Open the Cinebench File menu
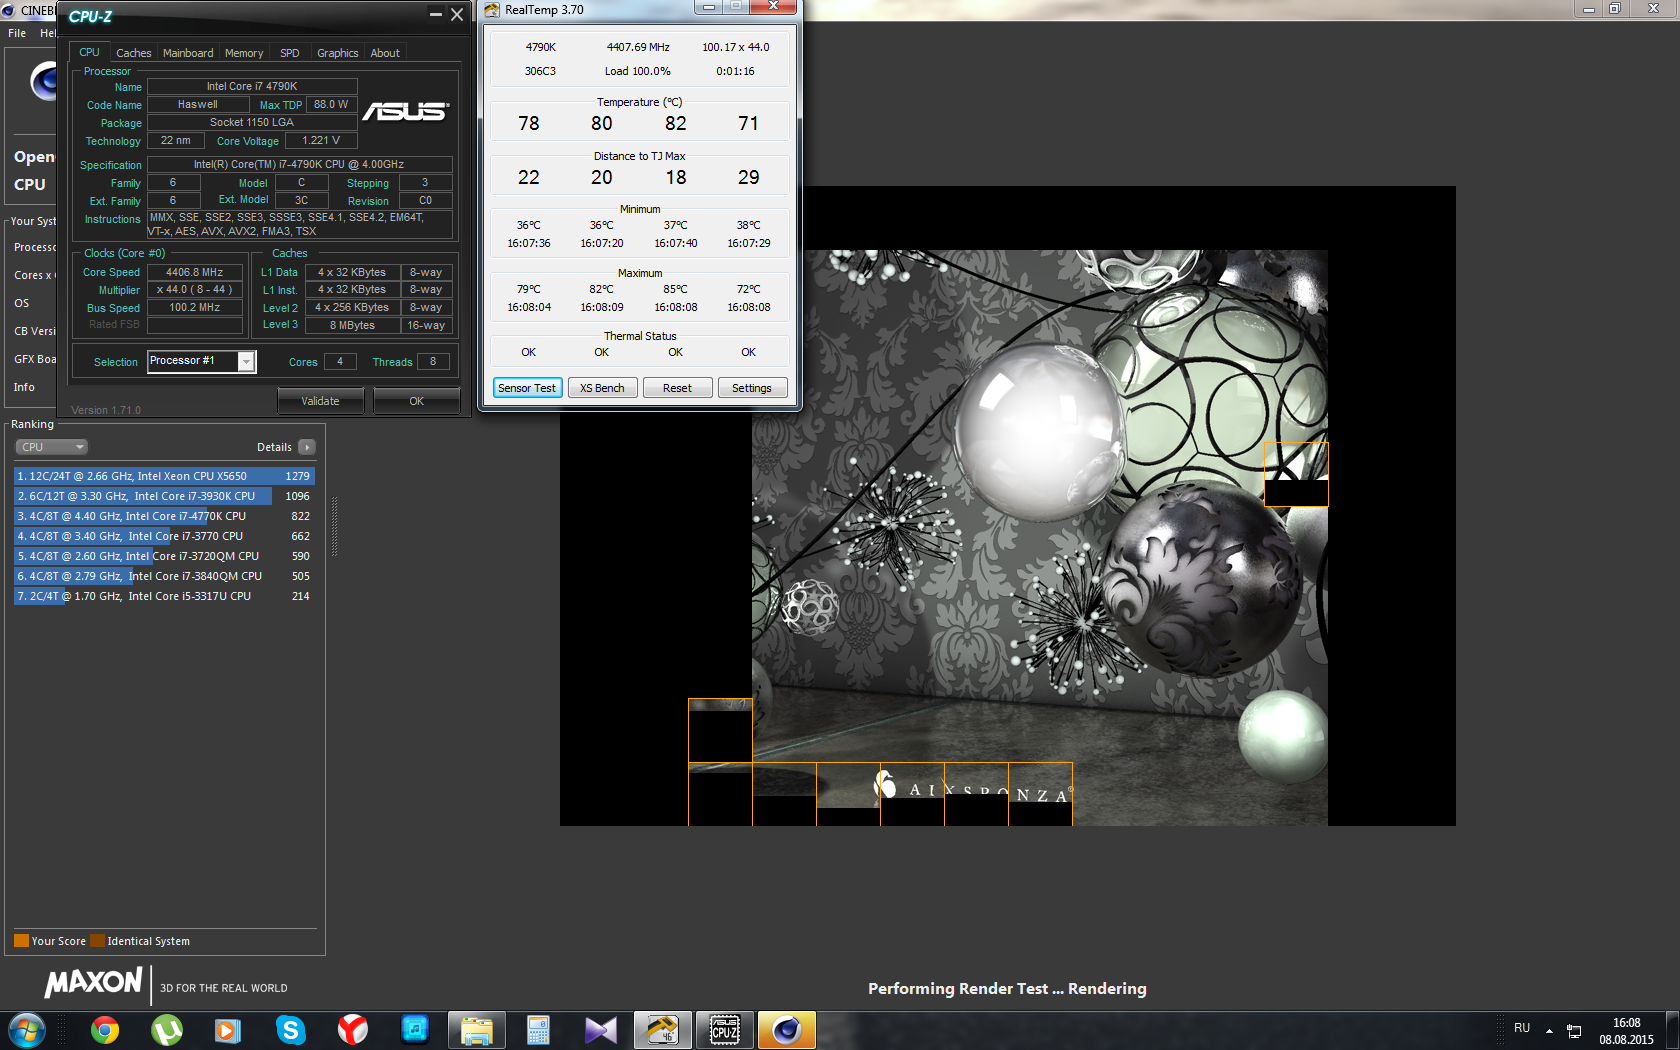Screen dimensions: 1680x1050 tap(17, 33)
